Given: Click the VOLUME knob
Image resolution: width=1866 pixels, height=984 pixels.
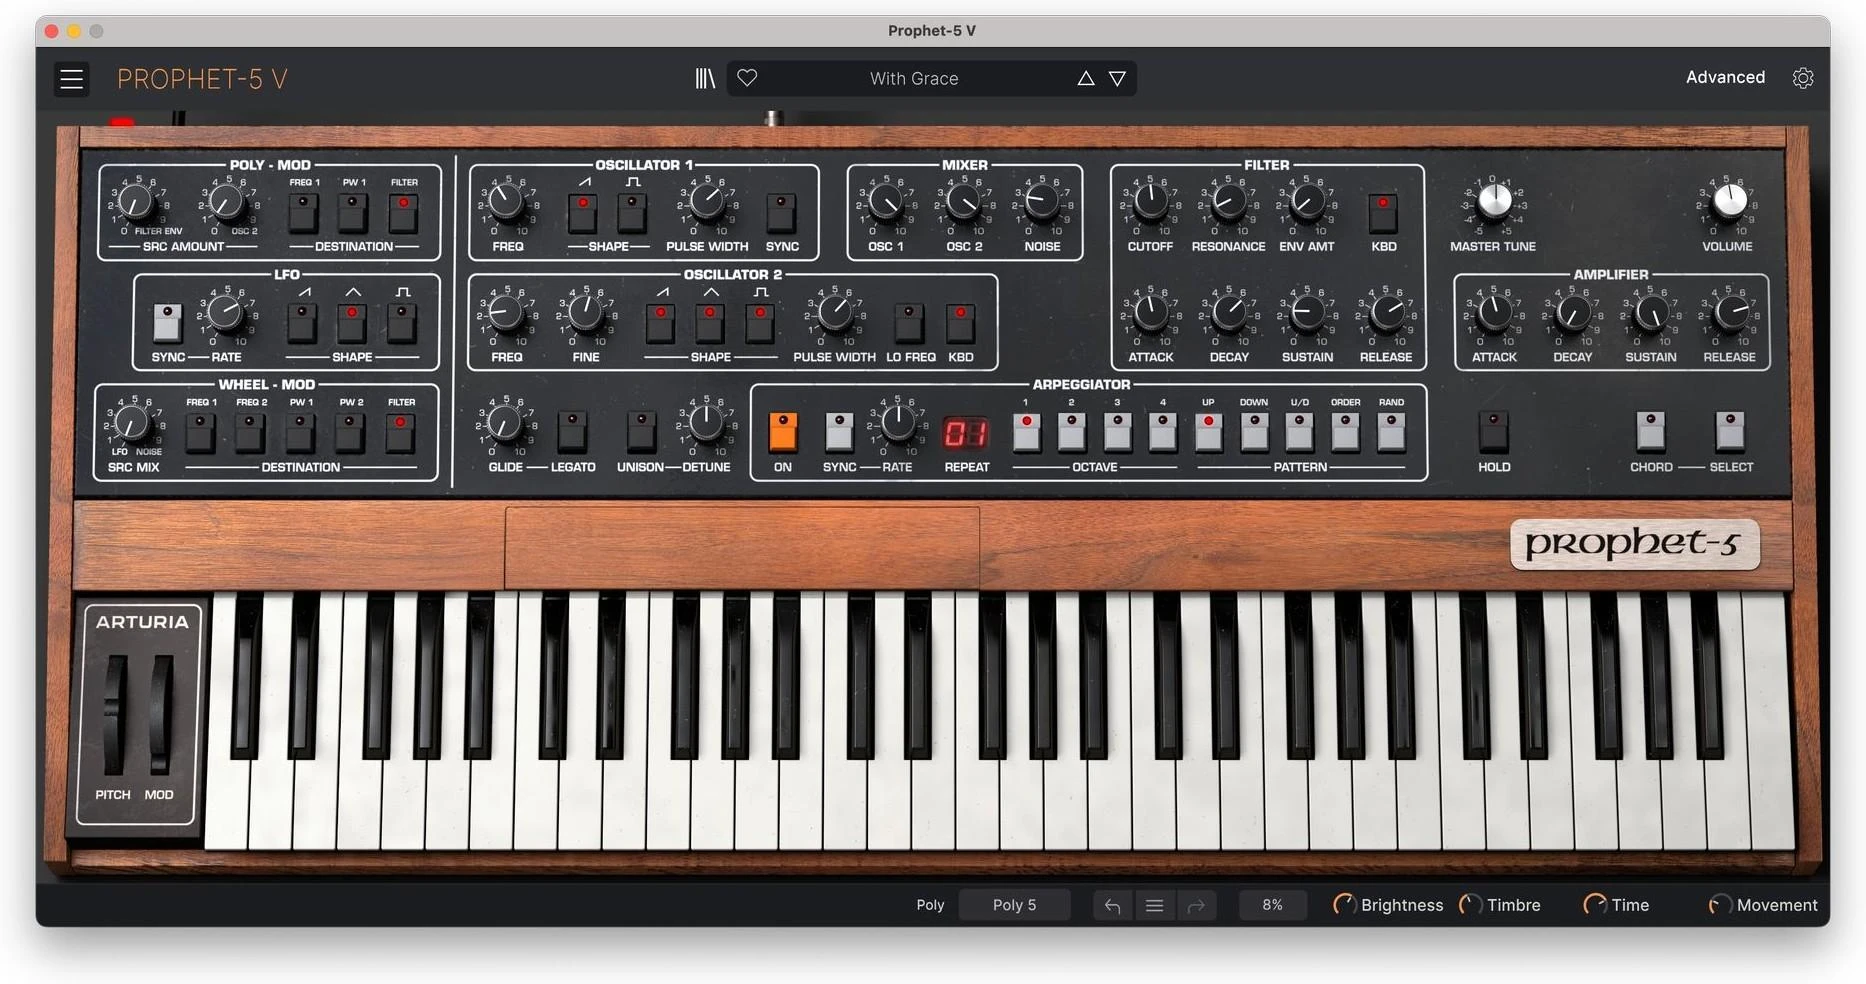Looking at the screenshot, I should (1729, 201).
